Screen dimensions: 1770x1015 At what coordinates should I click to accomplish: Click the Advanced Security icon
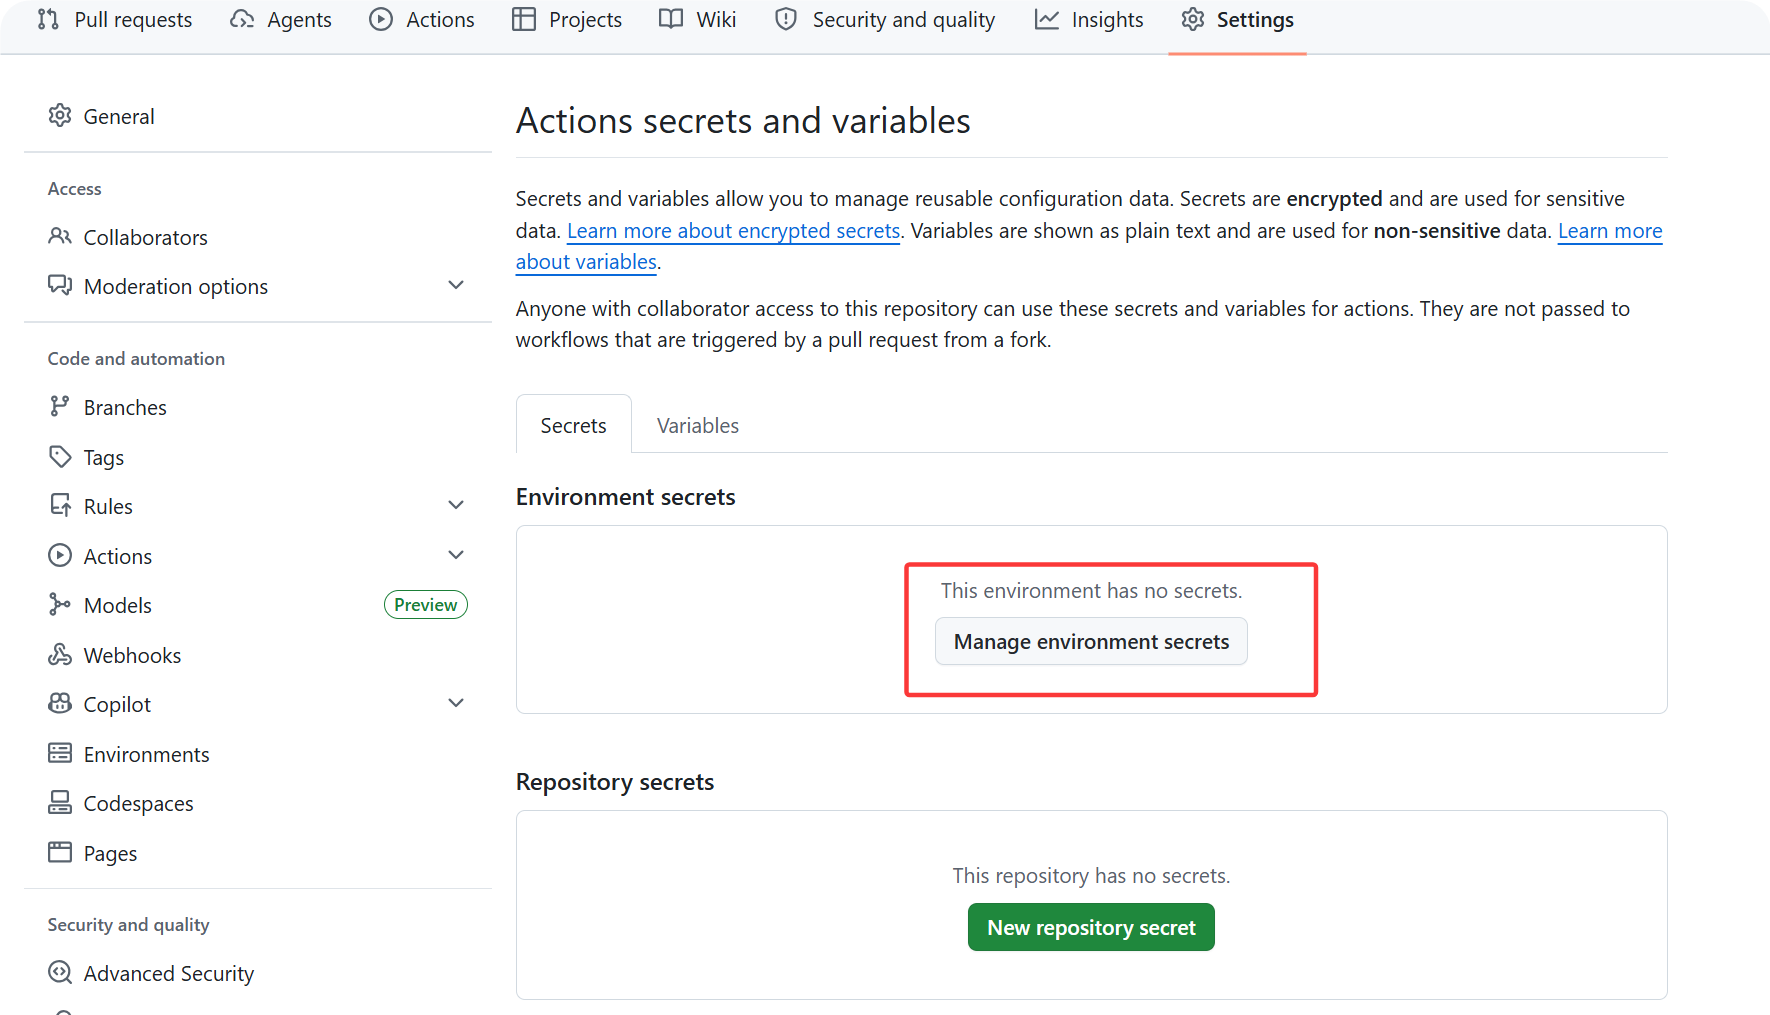pyautogui.click(x=60, y=973)
